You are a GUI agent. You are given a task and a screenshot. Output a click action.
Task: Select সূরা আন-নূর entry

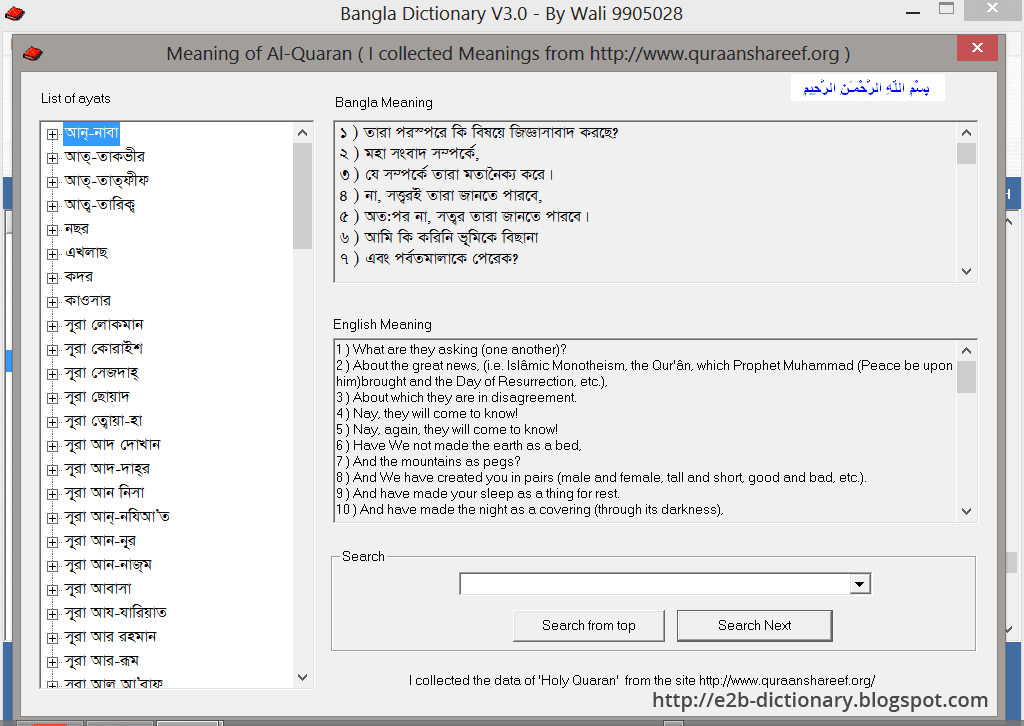100,541
